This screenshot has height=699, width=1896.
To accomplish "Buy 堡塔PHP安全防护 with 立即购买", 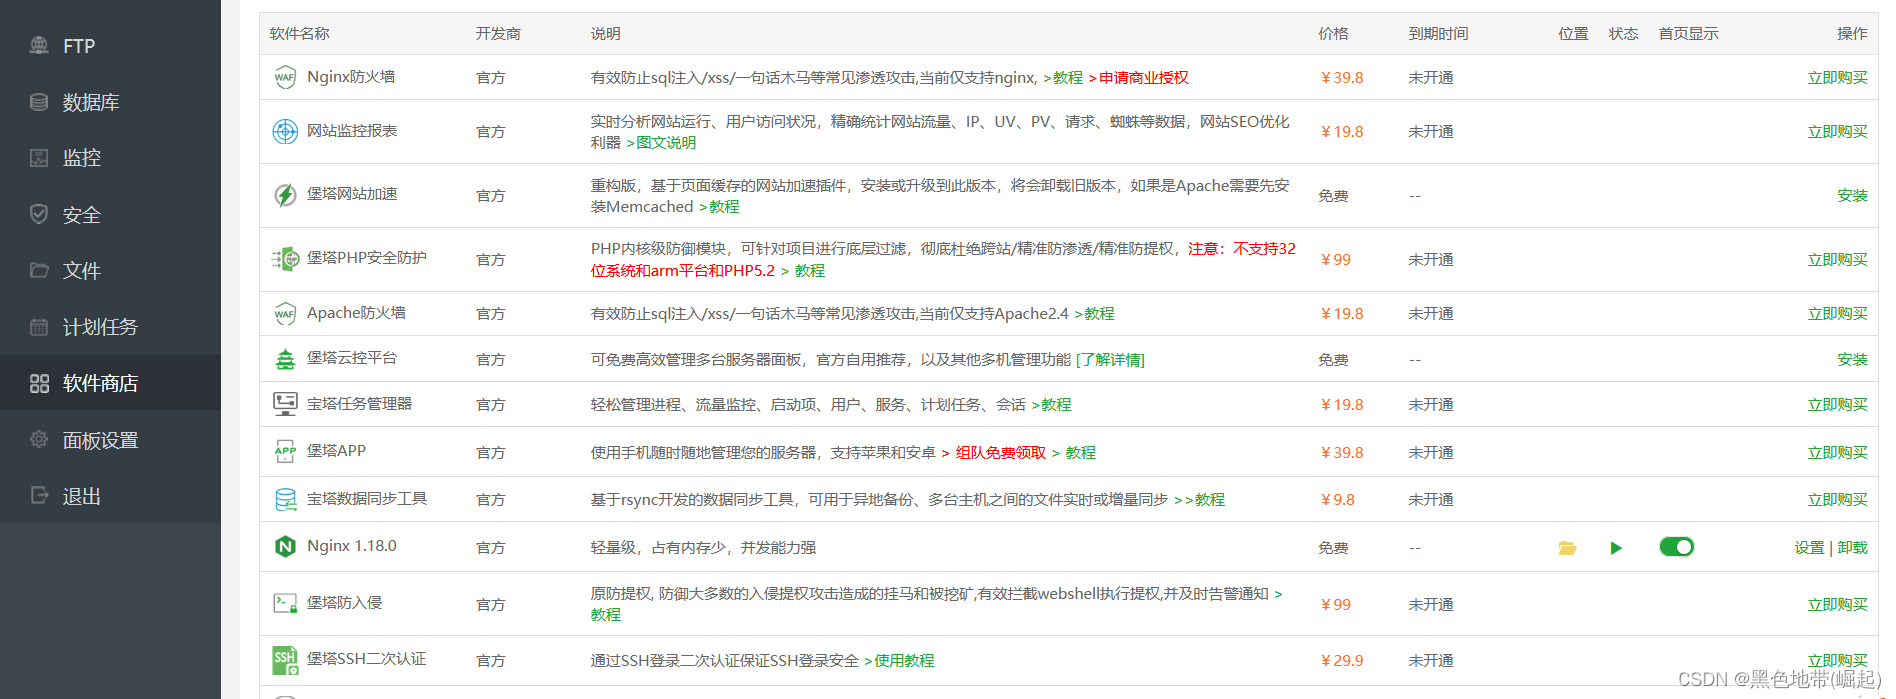I will click(1837, 260).
